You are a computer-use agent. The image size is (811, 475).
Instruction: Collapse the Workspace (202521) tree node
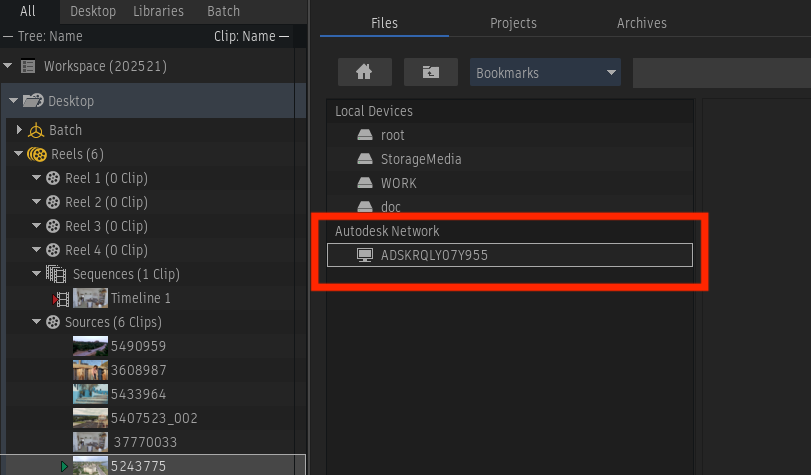coord(8,66)
